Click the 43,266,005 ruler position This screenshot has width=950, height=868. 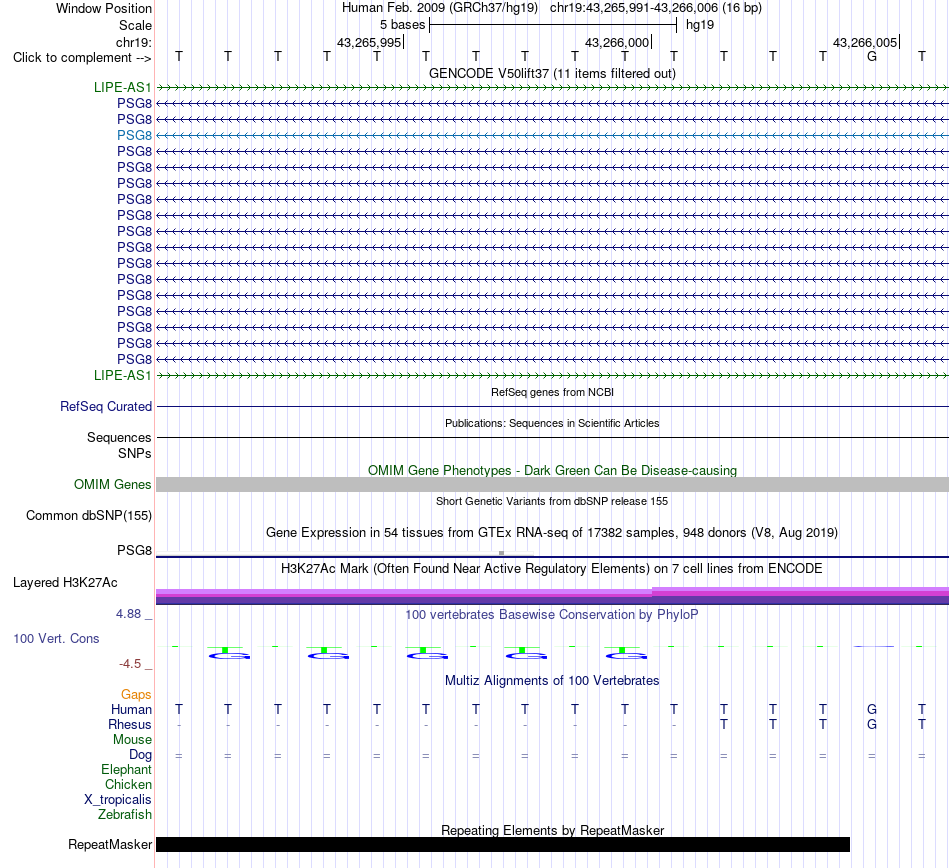pos(865,42)
